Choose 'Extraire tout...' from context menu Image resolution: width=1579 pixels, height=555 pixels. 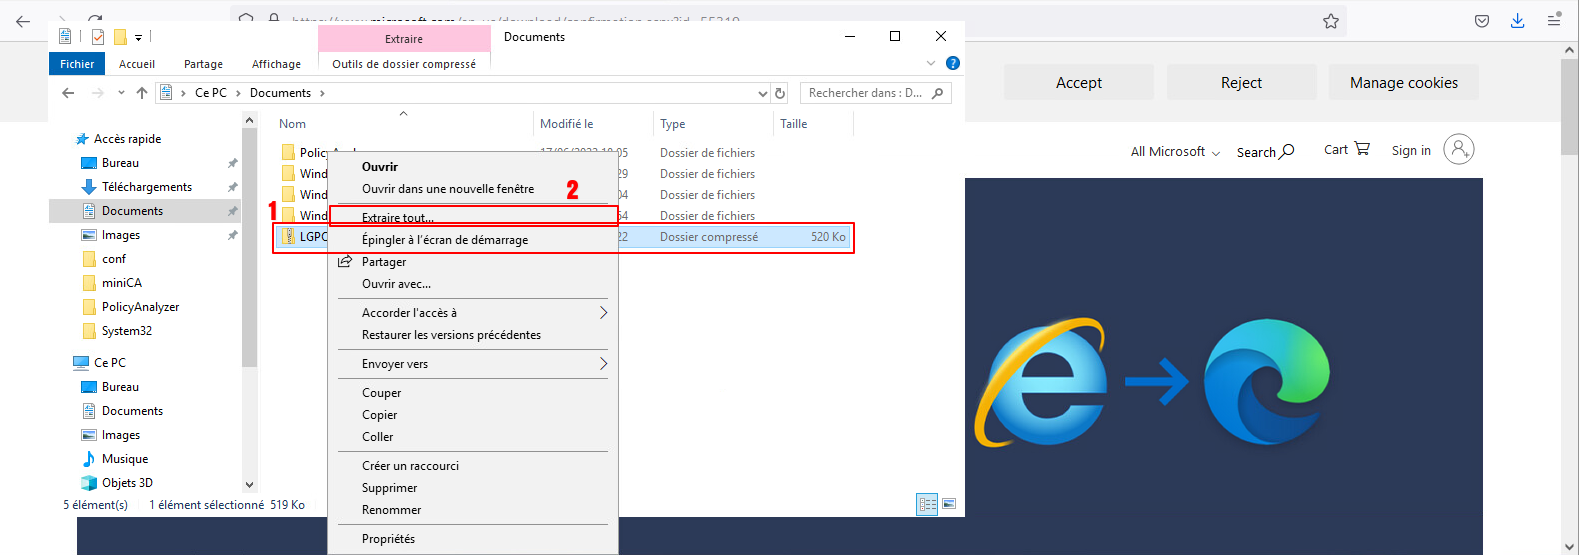pyautogui.click(x=398, y=217)
